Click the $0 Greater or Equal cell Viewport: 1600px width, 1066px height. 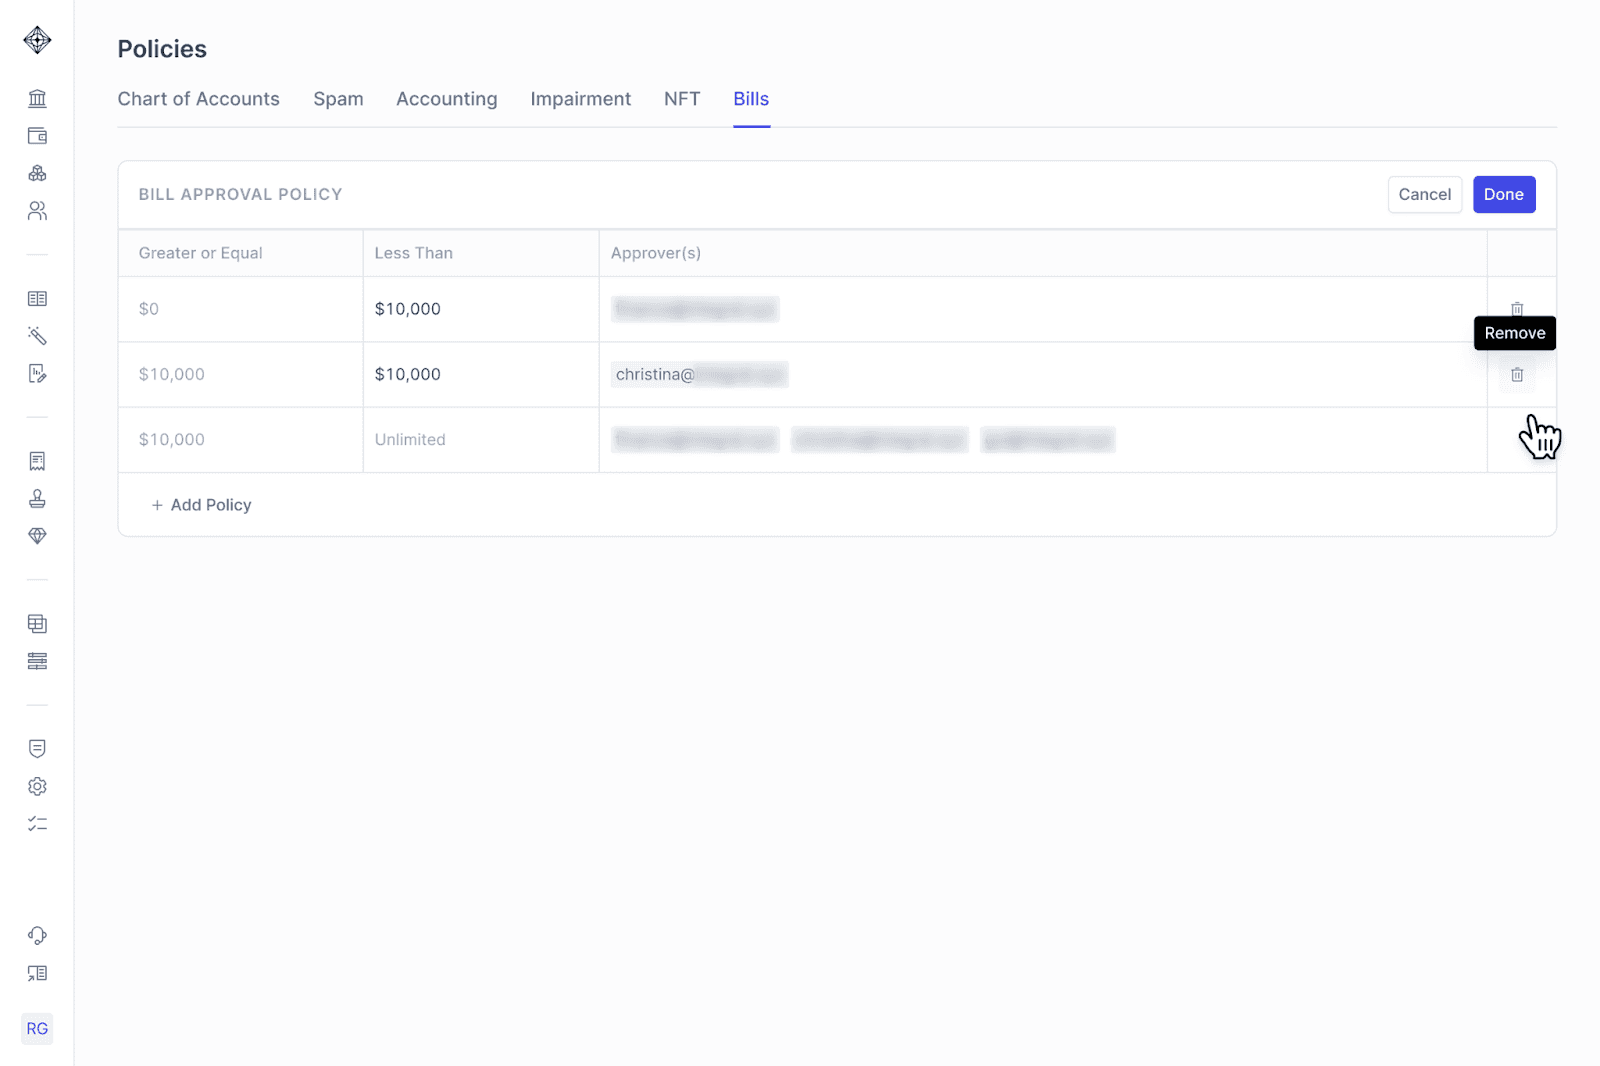(x=241, y=309)
